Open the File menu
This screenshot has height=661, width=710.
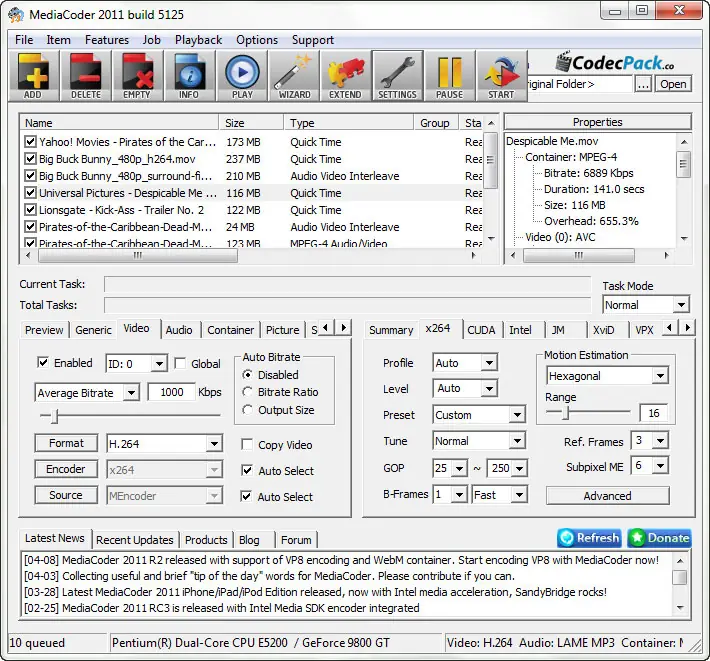click(24, 40)
